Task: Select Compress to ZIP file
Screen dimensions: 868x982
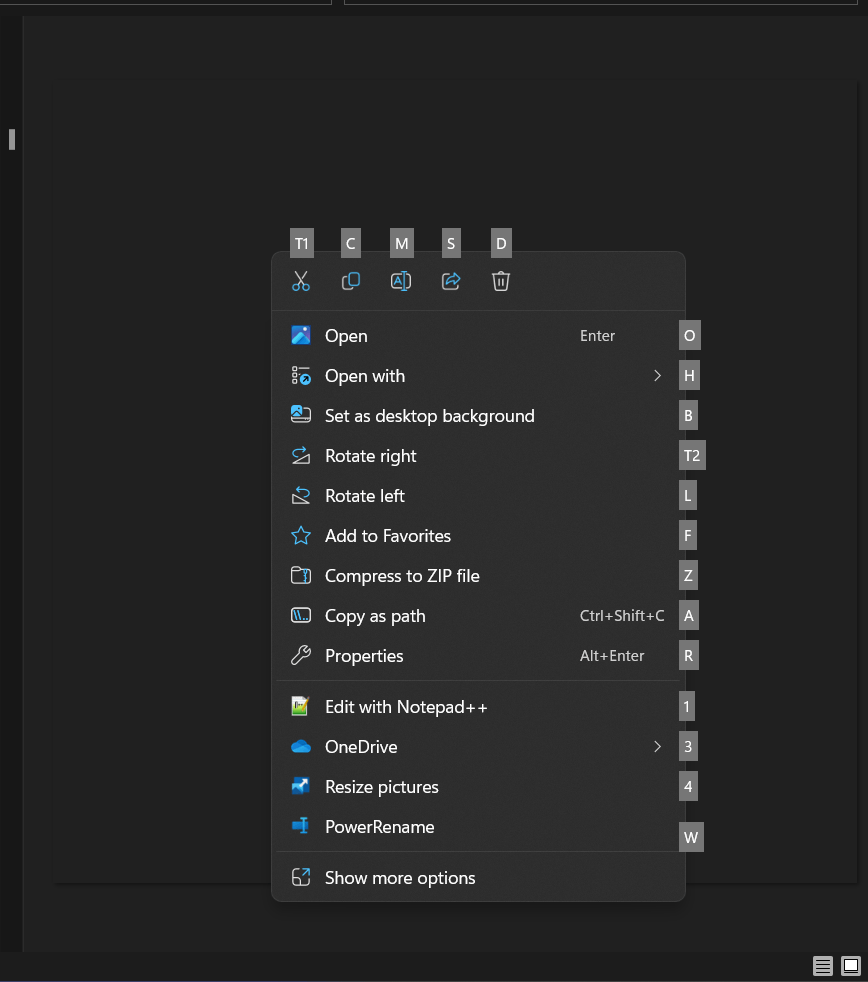Action: [x=478, y=576]
